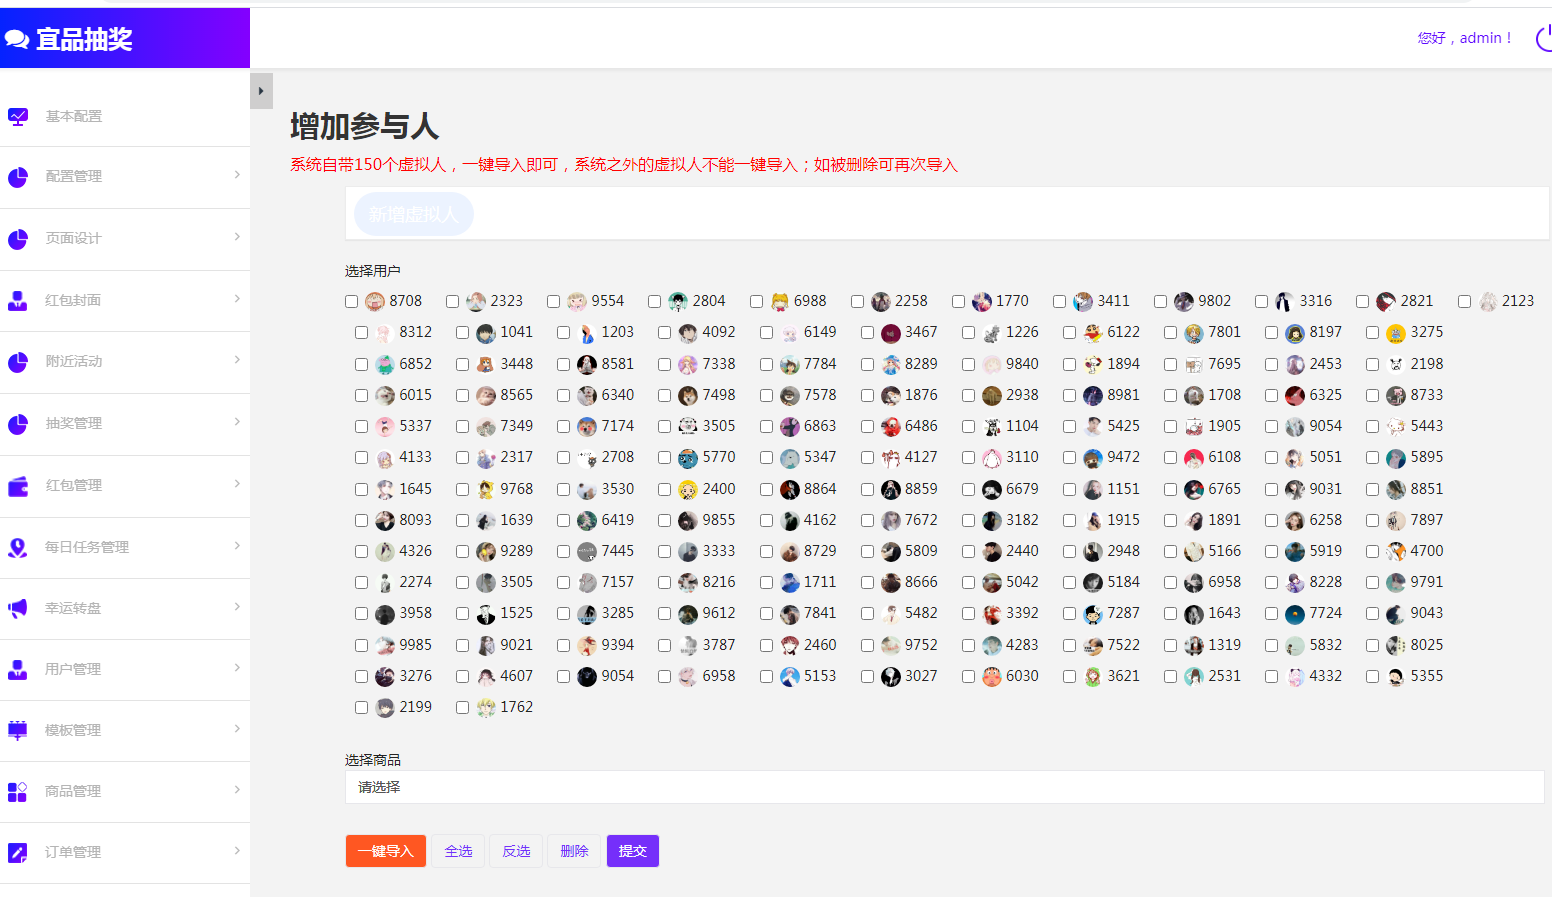Viewport: 1552px width, 897px height.
Task: Click the 配置管理 pie icon
Action: tap(18, 177)
